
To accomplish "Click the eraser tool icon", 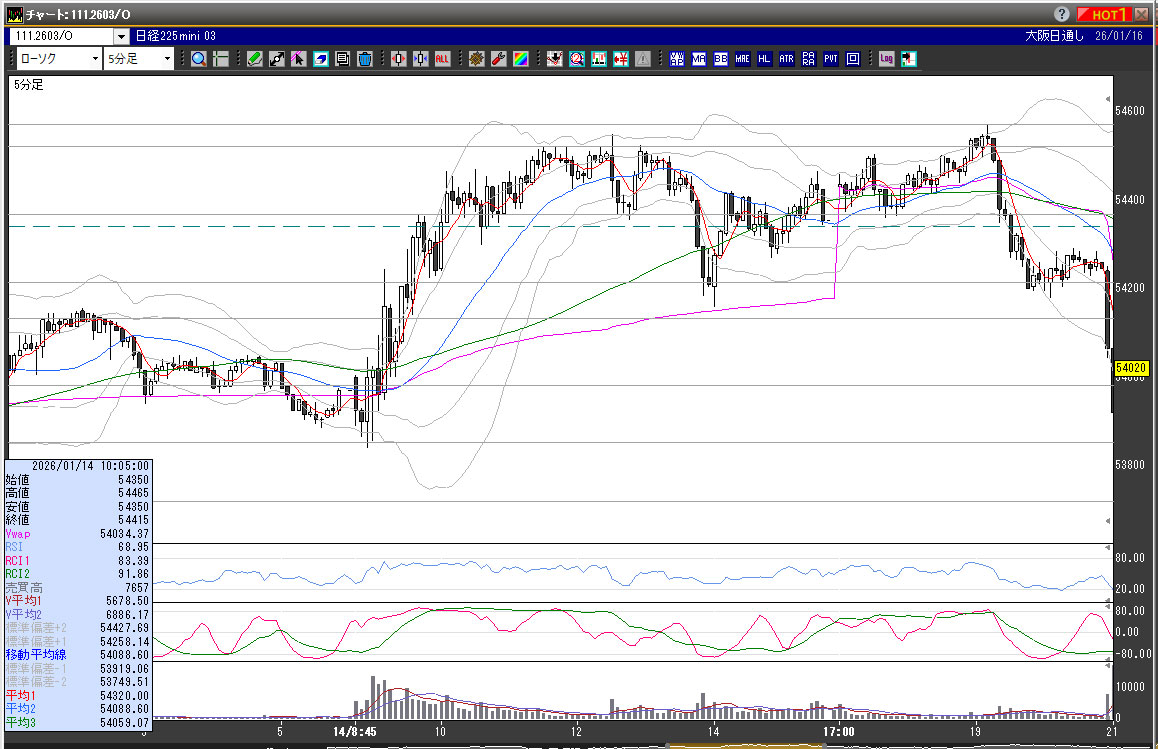I will click(321, 59).
